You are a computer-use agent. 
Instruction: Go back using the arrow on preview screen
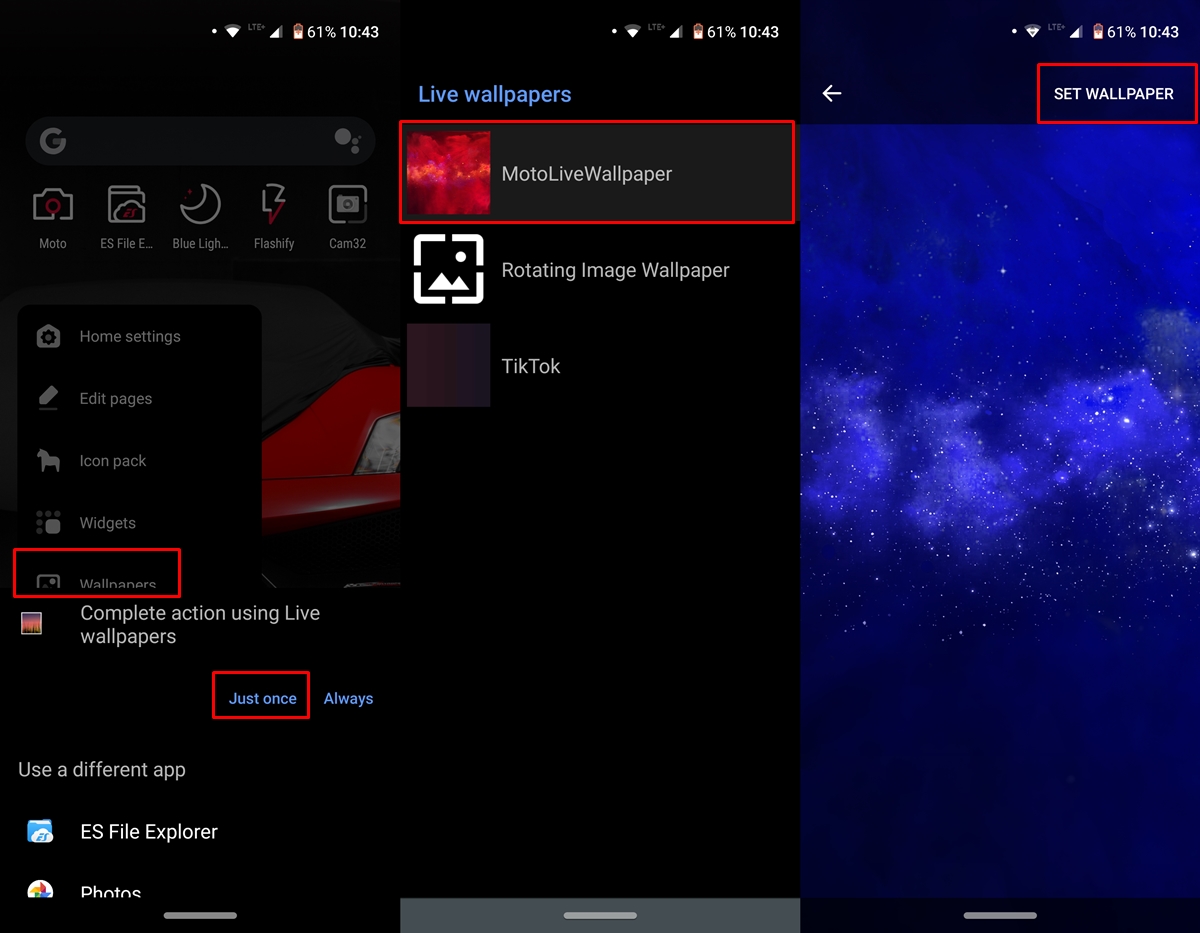[x=832, y=93]
